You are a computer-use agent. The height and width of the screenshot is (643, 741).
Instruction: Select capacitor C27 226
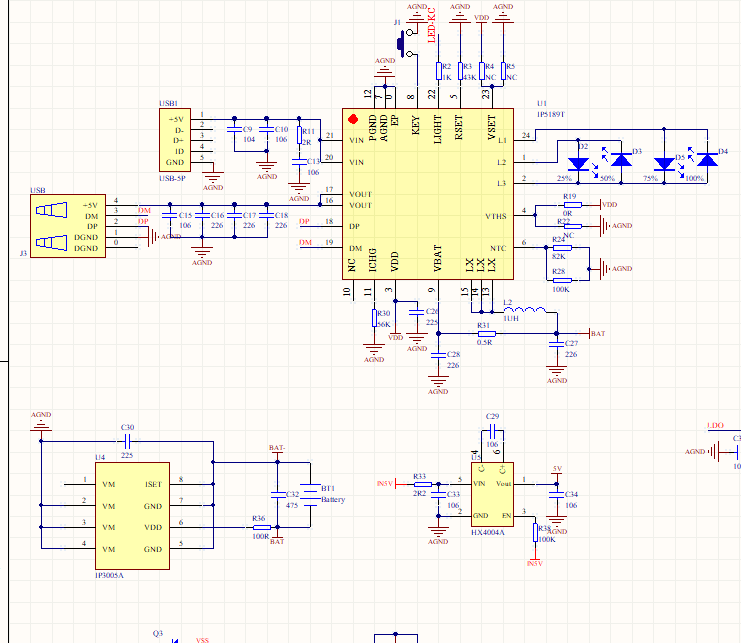pyautogui.click(x=557, y=345)
